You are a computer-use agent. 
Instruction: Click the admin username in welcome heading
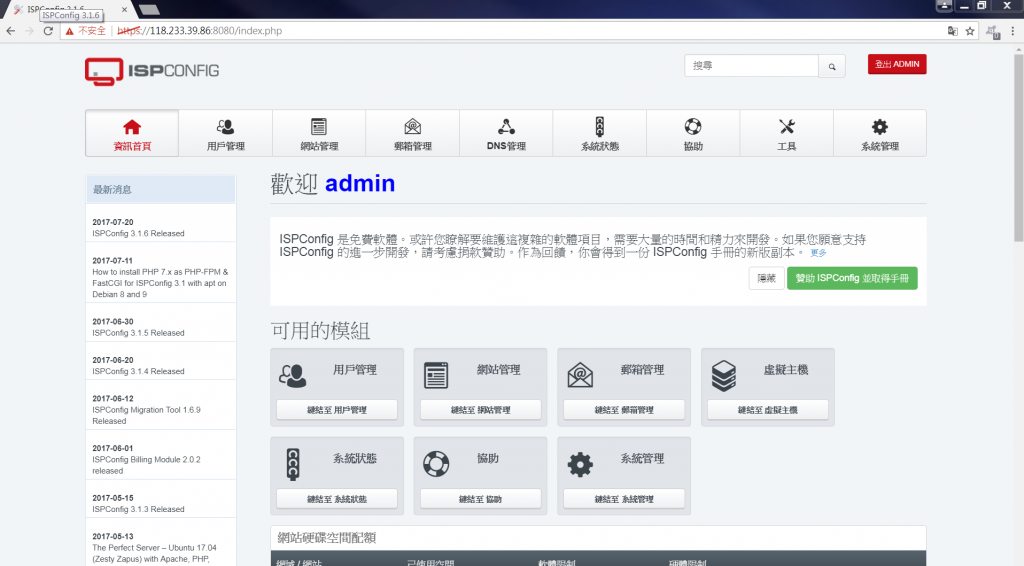coord(360,183)
